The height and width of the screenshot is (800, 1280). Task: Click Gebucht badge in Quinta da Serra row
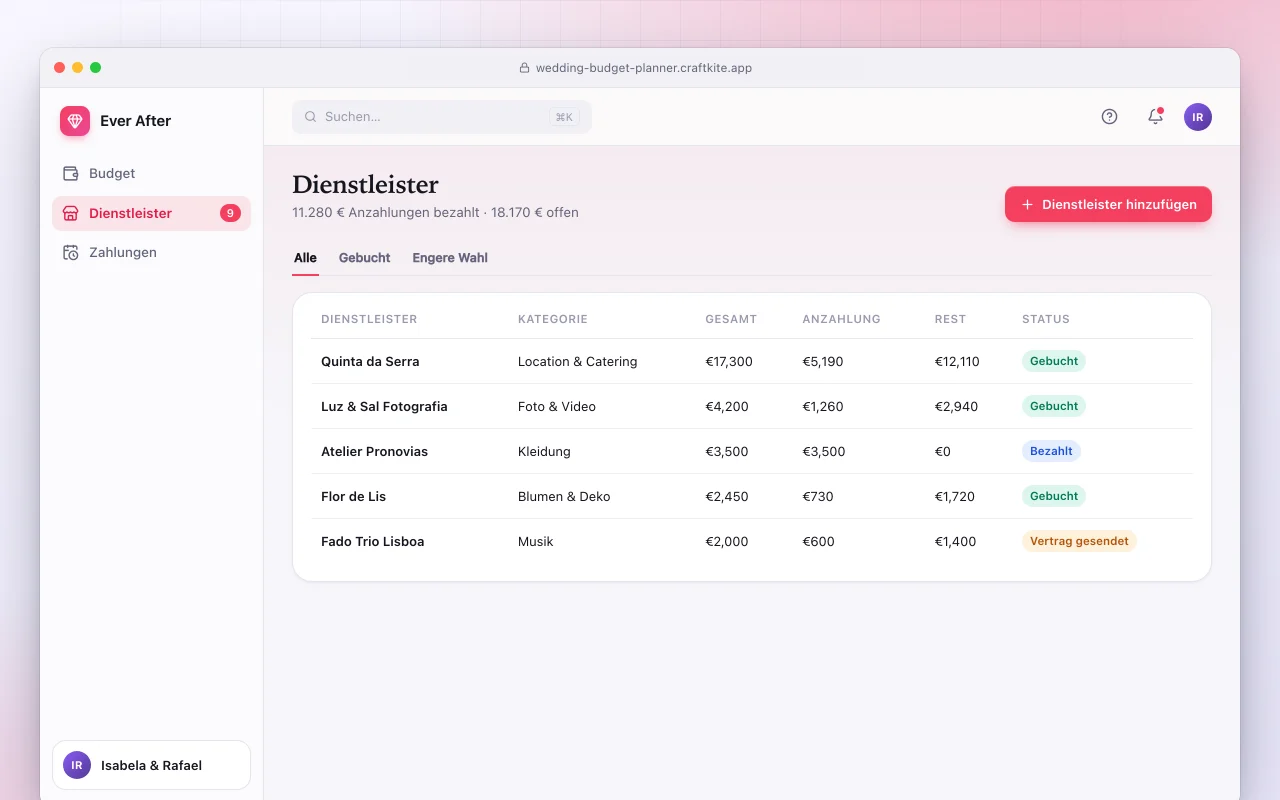click(1054, 361)
